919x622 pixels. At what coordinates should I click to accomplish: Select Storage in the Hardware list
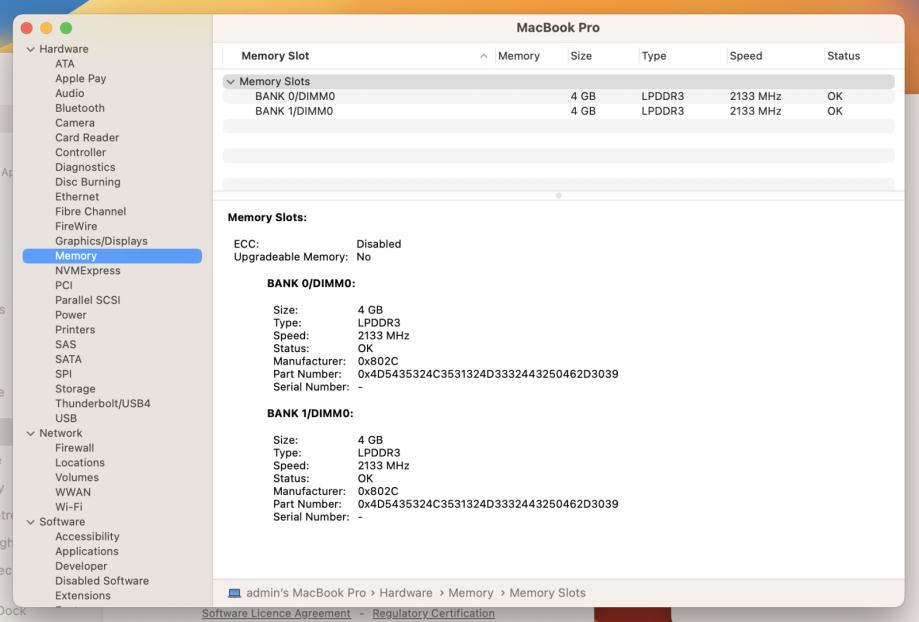(x=75, y=389)
